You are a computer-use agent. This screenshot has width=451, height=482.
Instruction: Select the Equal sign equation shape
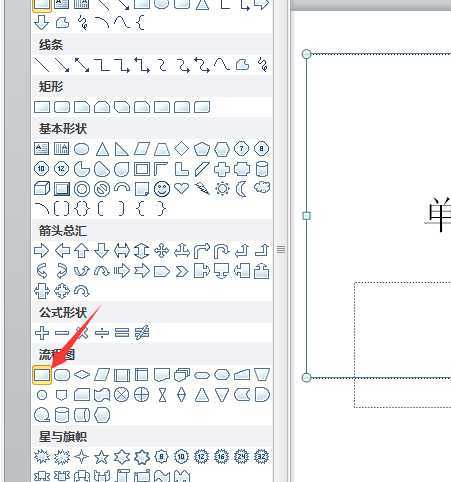pos(122,333)
